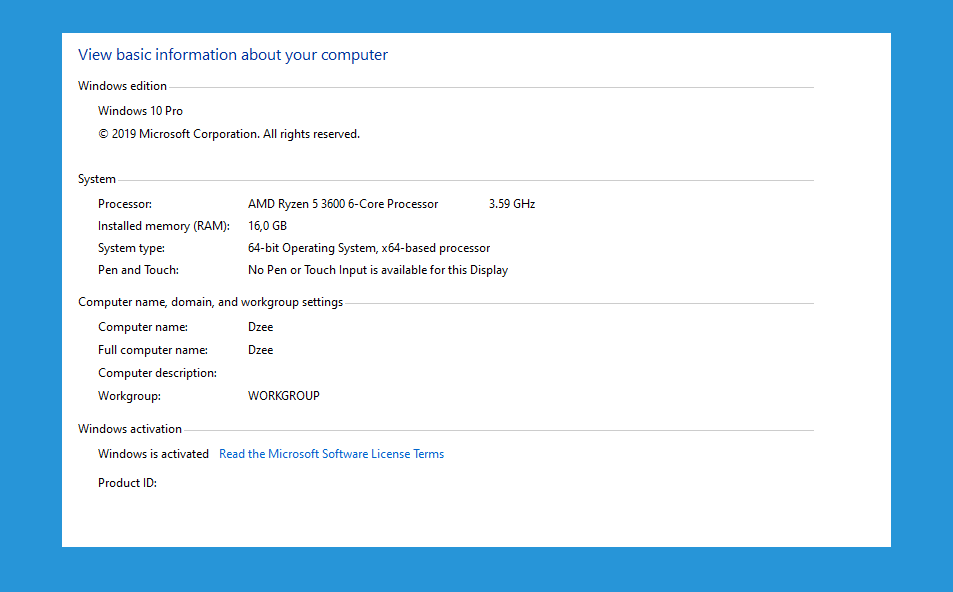Click the 'Computer name:' label

[143, 327]
